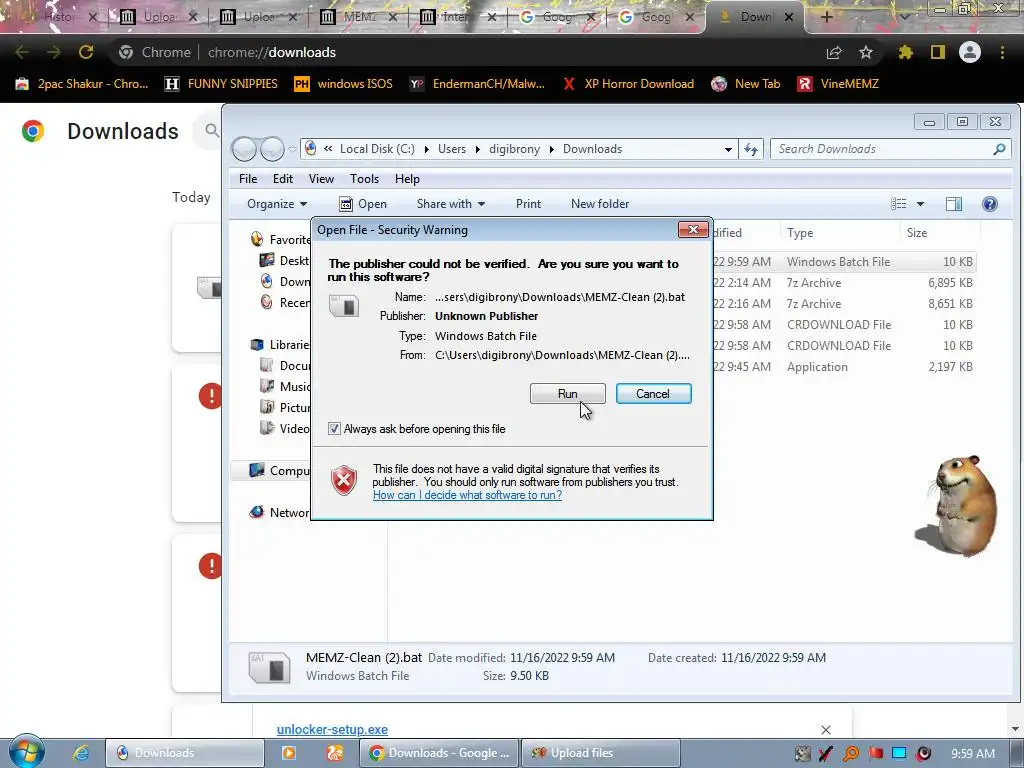Select Desktop in the navigation pane
Screen dimensions: 1024x768
coord(285,260)
